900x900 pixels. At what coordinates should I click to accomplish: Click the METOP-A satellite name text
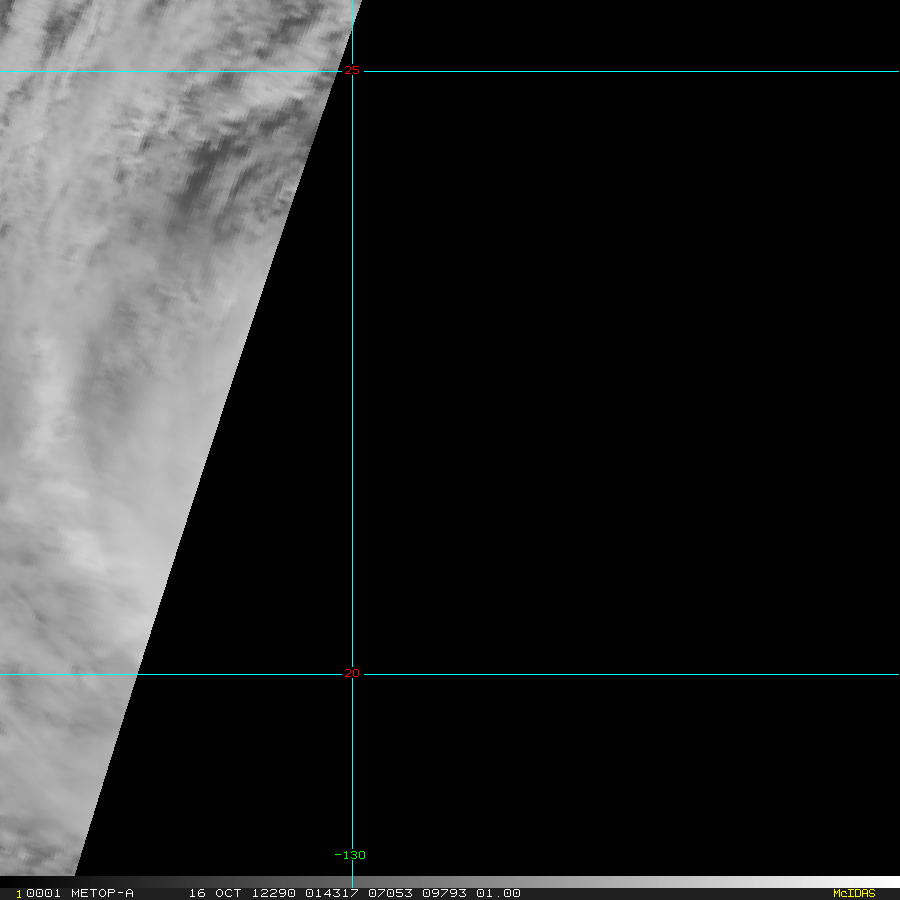101,893
